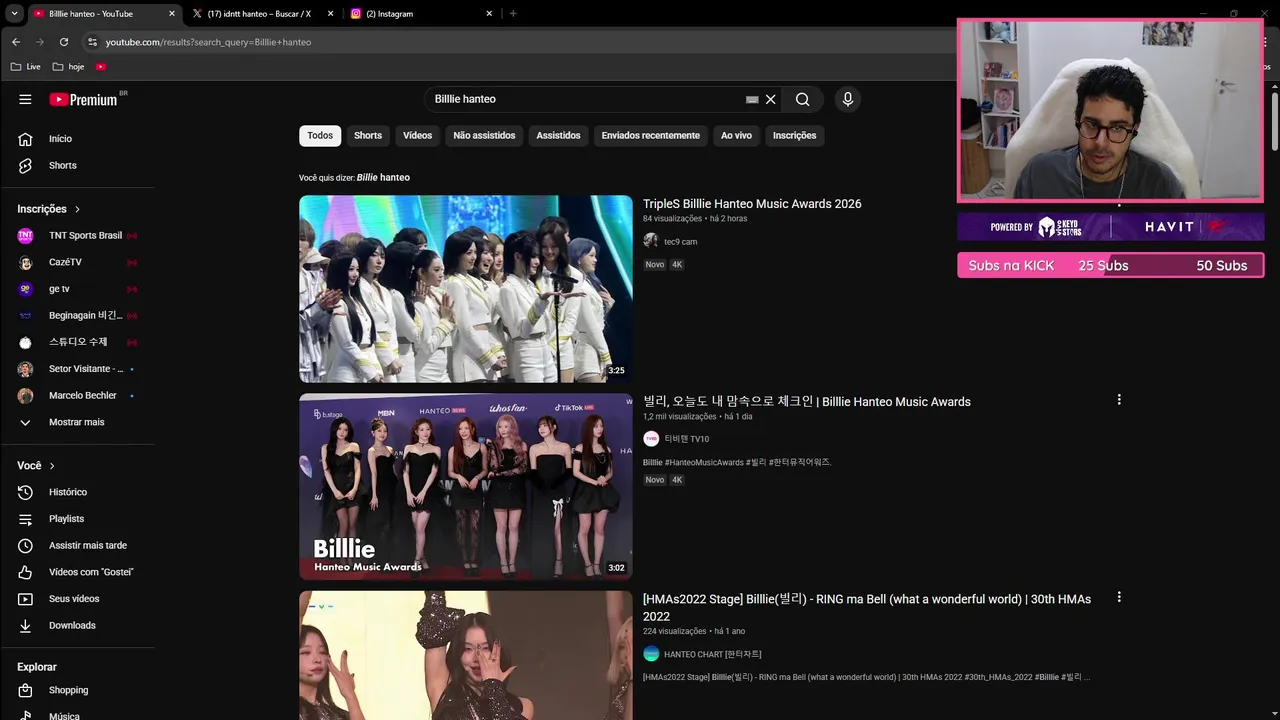Open HANTEO CHART channel link
The image size is (1280, 720).
(713, 654)
